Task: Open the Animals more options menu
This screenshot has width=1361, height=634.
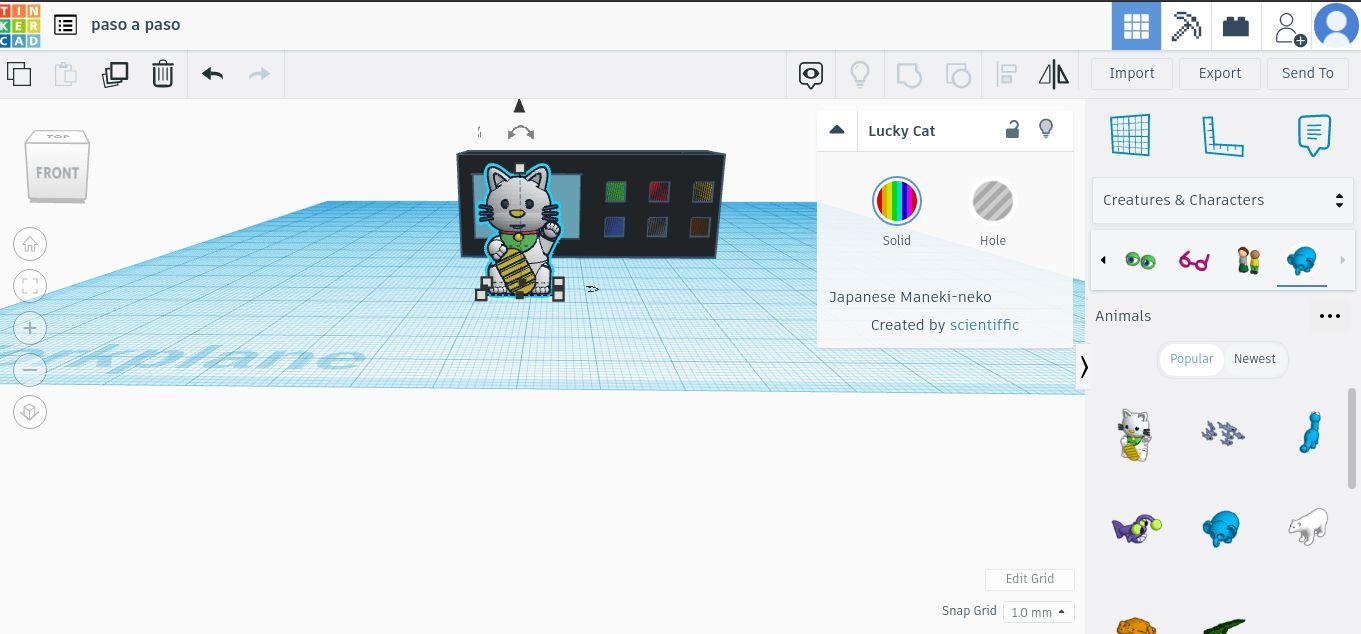Action: 1329,316
